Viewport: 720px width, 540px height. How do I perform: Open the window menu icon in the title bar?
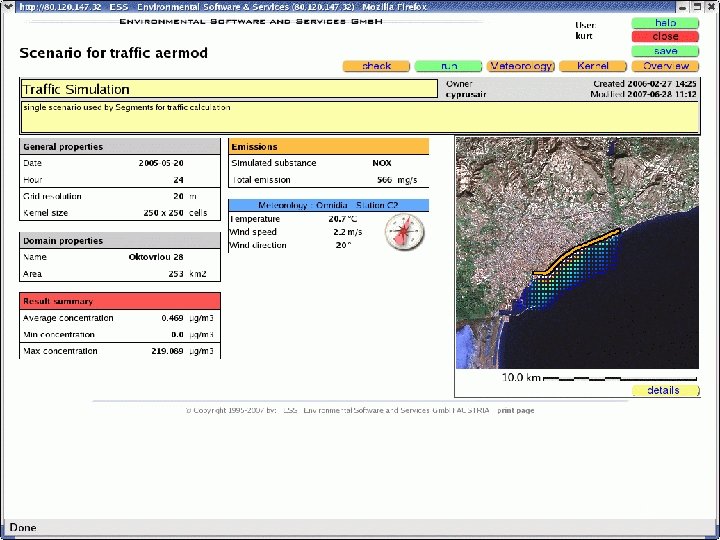(x=9, y=6)
